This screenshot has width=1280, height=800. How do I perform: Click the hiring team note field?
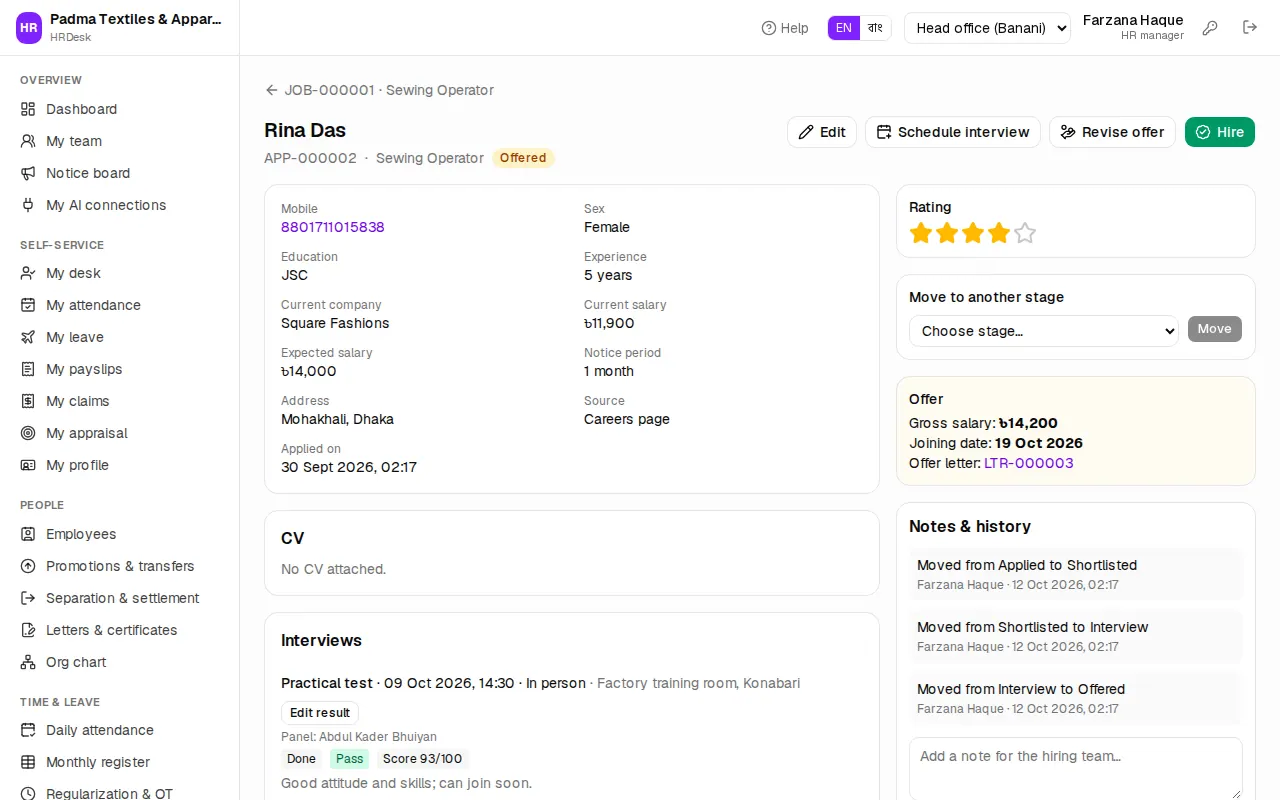point(1076,768)
